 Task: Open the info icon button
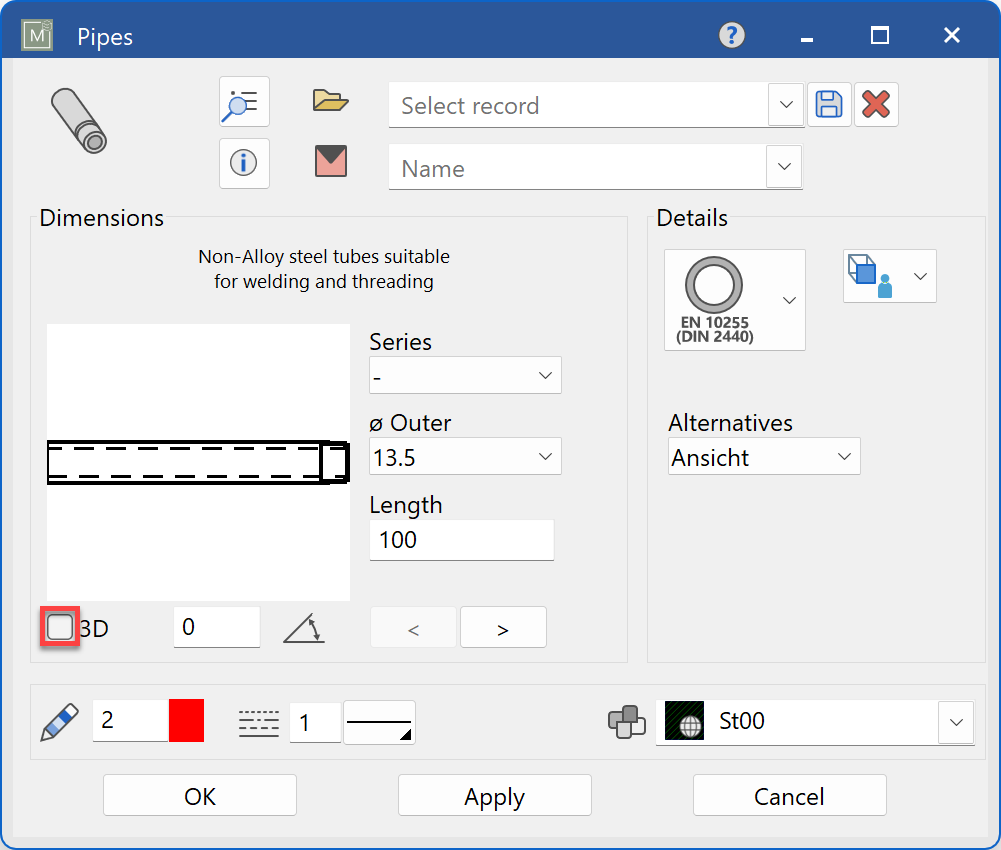(x=244, y=163)
